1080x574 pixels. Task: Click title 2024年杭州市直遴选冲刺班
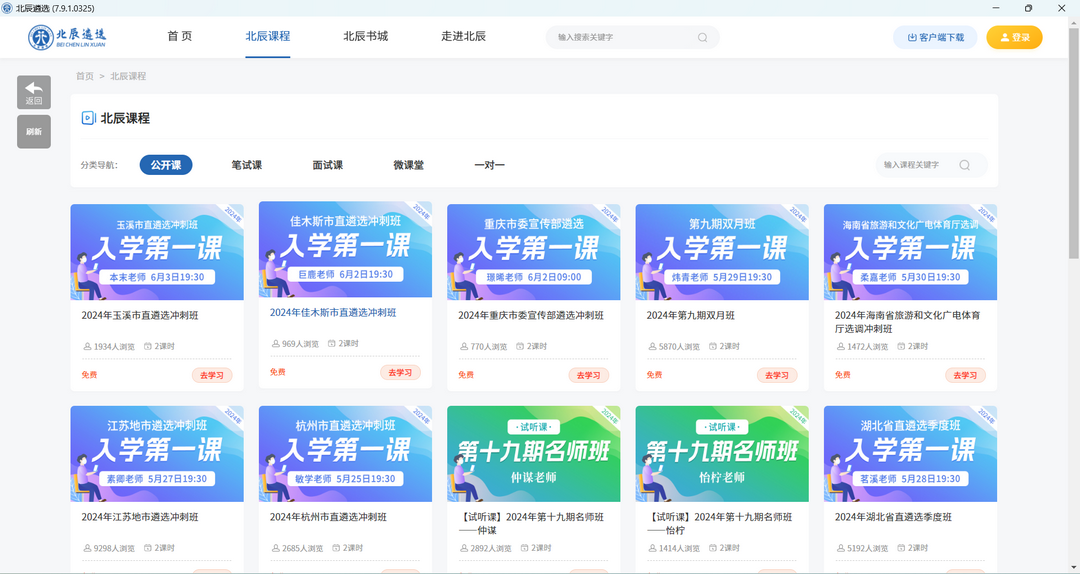328,517
